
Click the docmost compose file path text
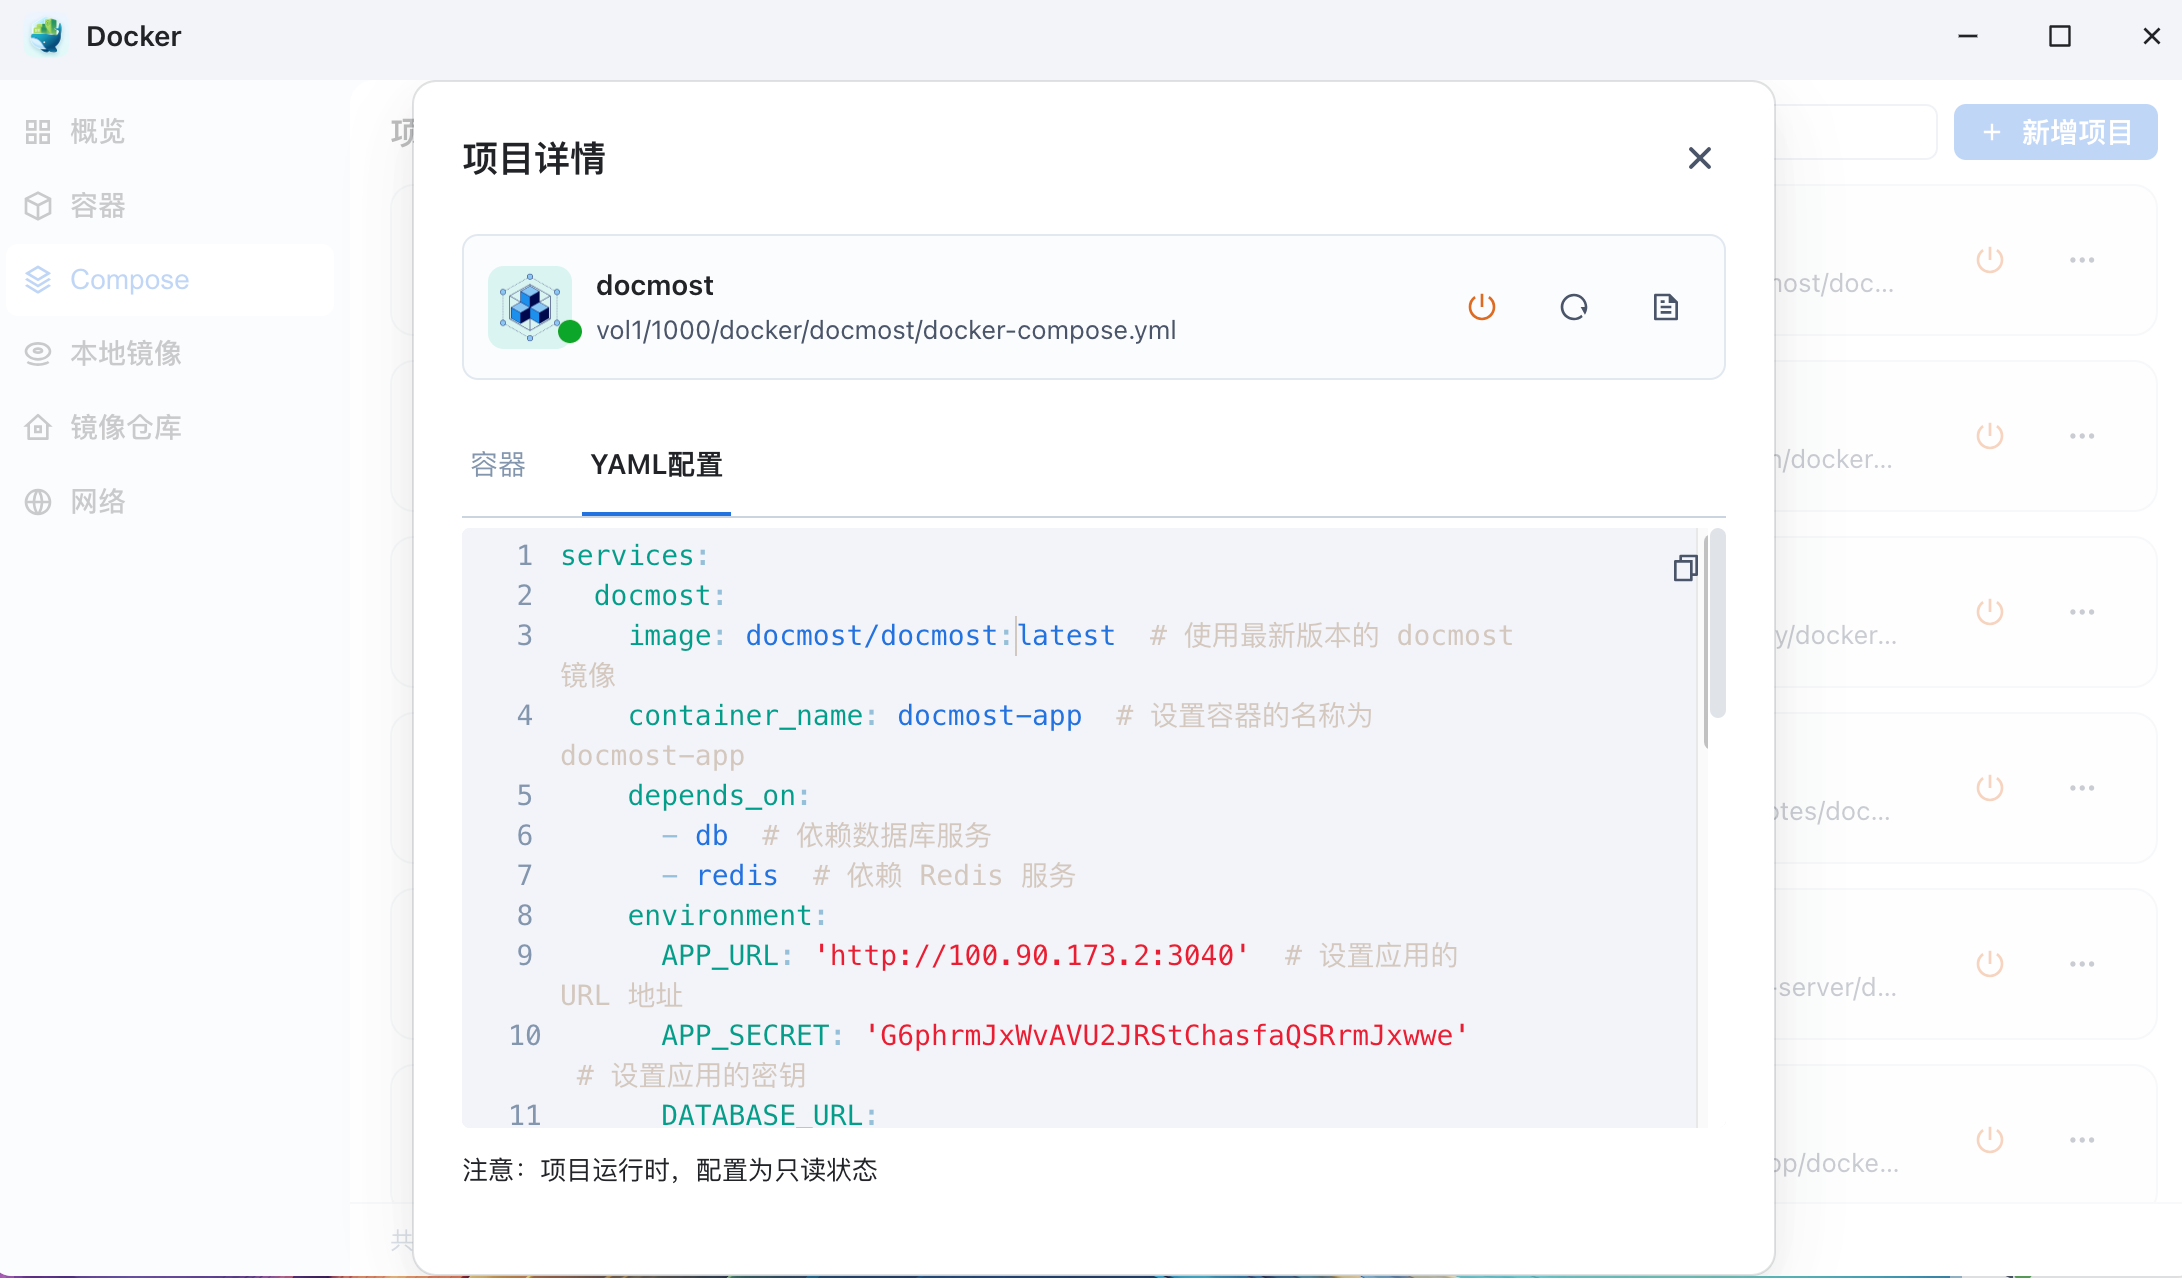click(886, 330)
